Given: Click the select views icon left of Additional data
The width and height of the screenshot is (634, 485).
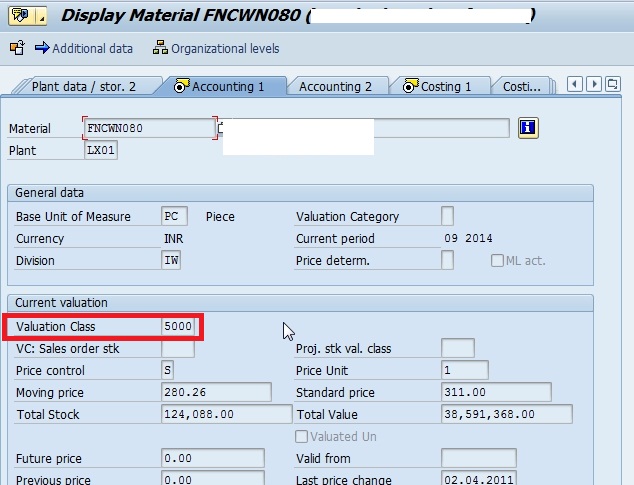Looking at the screenshot, I should pos(17,48).
